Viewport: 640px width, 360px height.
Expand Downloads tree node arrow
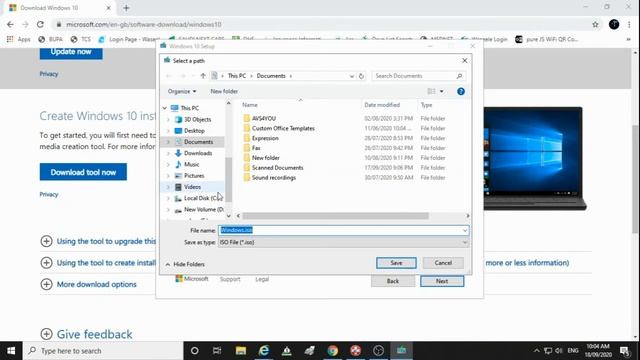click(168, 153)
